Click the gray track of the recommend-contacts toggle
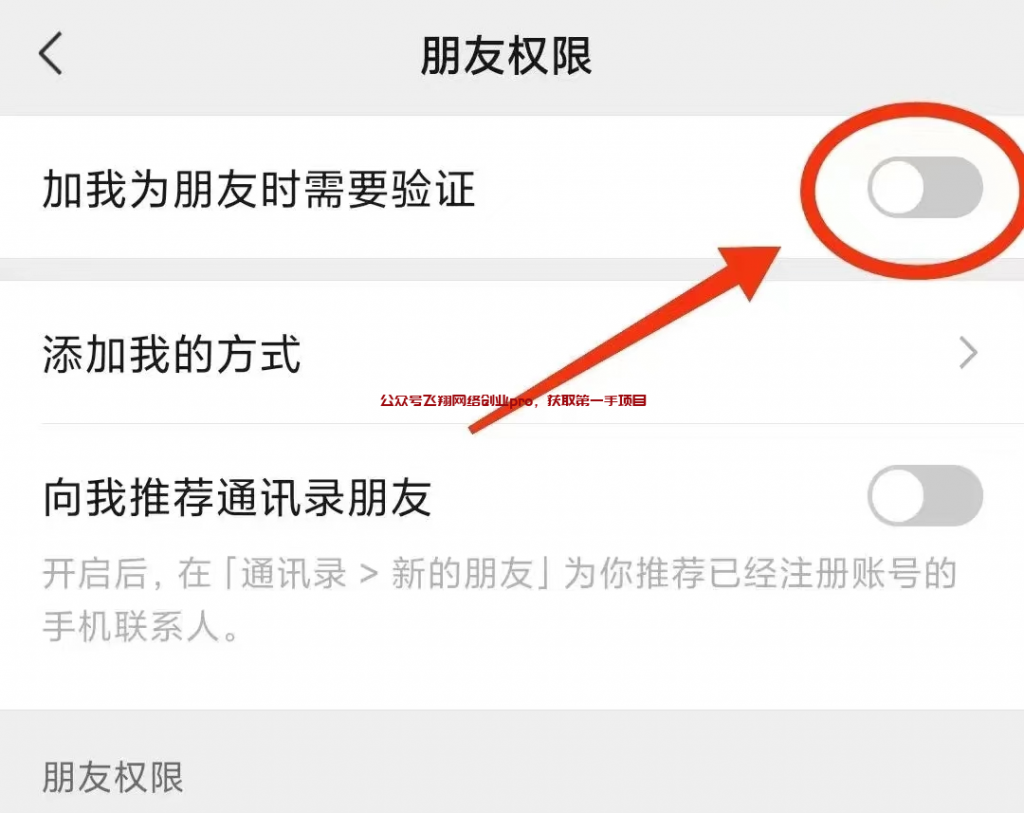This screenshot has height=813, width=1024. click(953, 496)
